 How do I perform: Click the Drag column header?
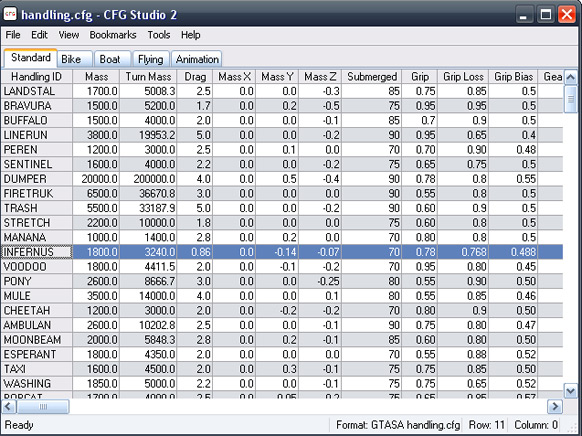[x=195, y=77]
